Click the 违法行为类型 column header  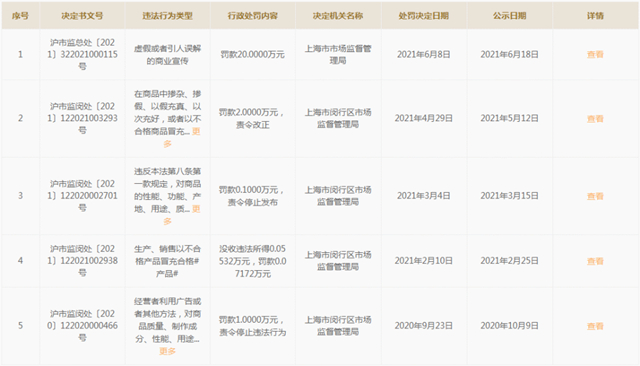(167, 16)
